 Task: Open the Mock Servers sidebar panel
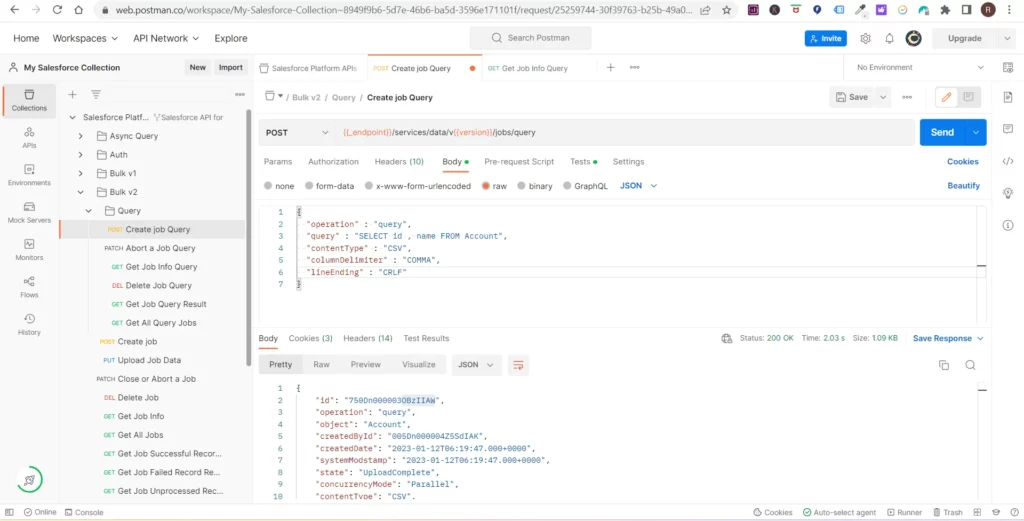click(29, 212)
